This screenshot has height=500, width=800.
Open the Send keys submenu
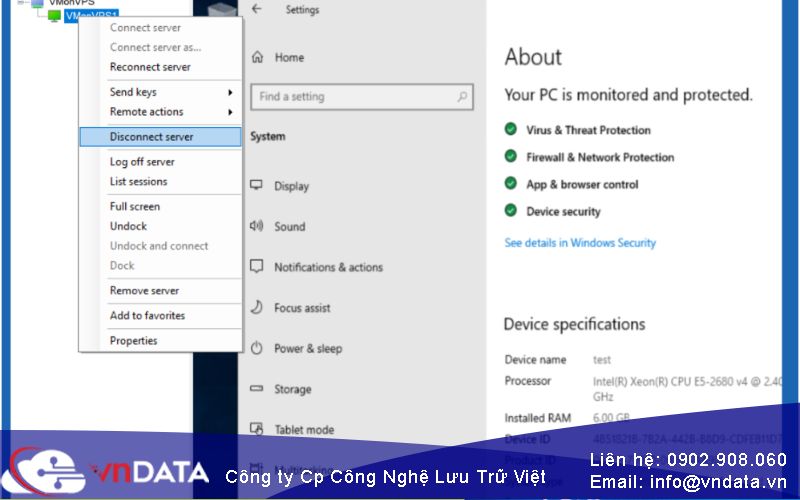click(160, 92)
